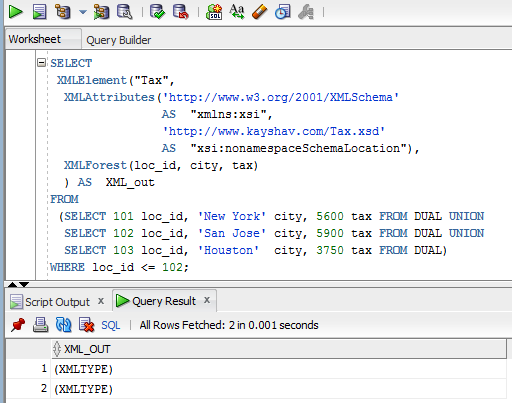Commit changes with the green check database icon
The width and height of the screenshot is (512, 403).
click(x=157, y=12)
